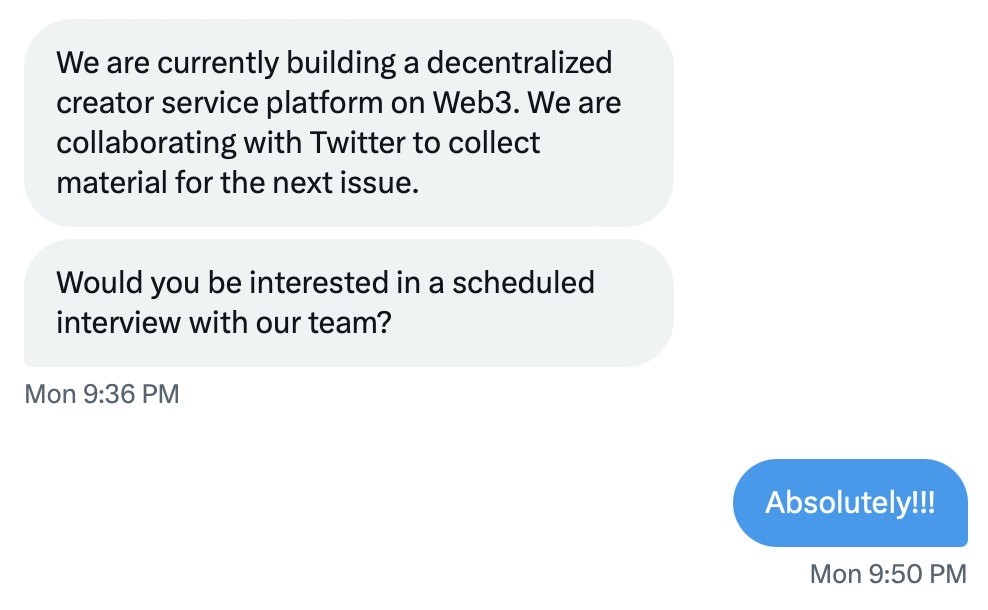The width and height of the screenshot is (988, 610).
Task: Click the message about building a decentralized platform
Action: pos(348,123)
